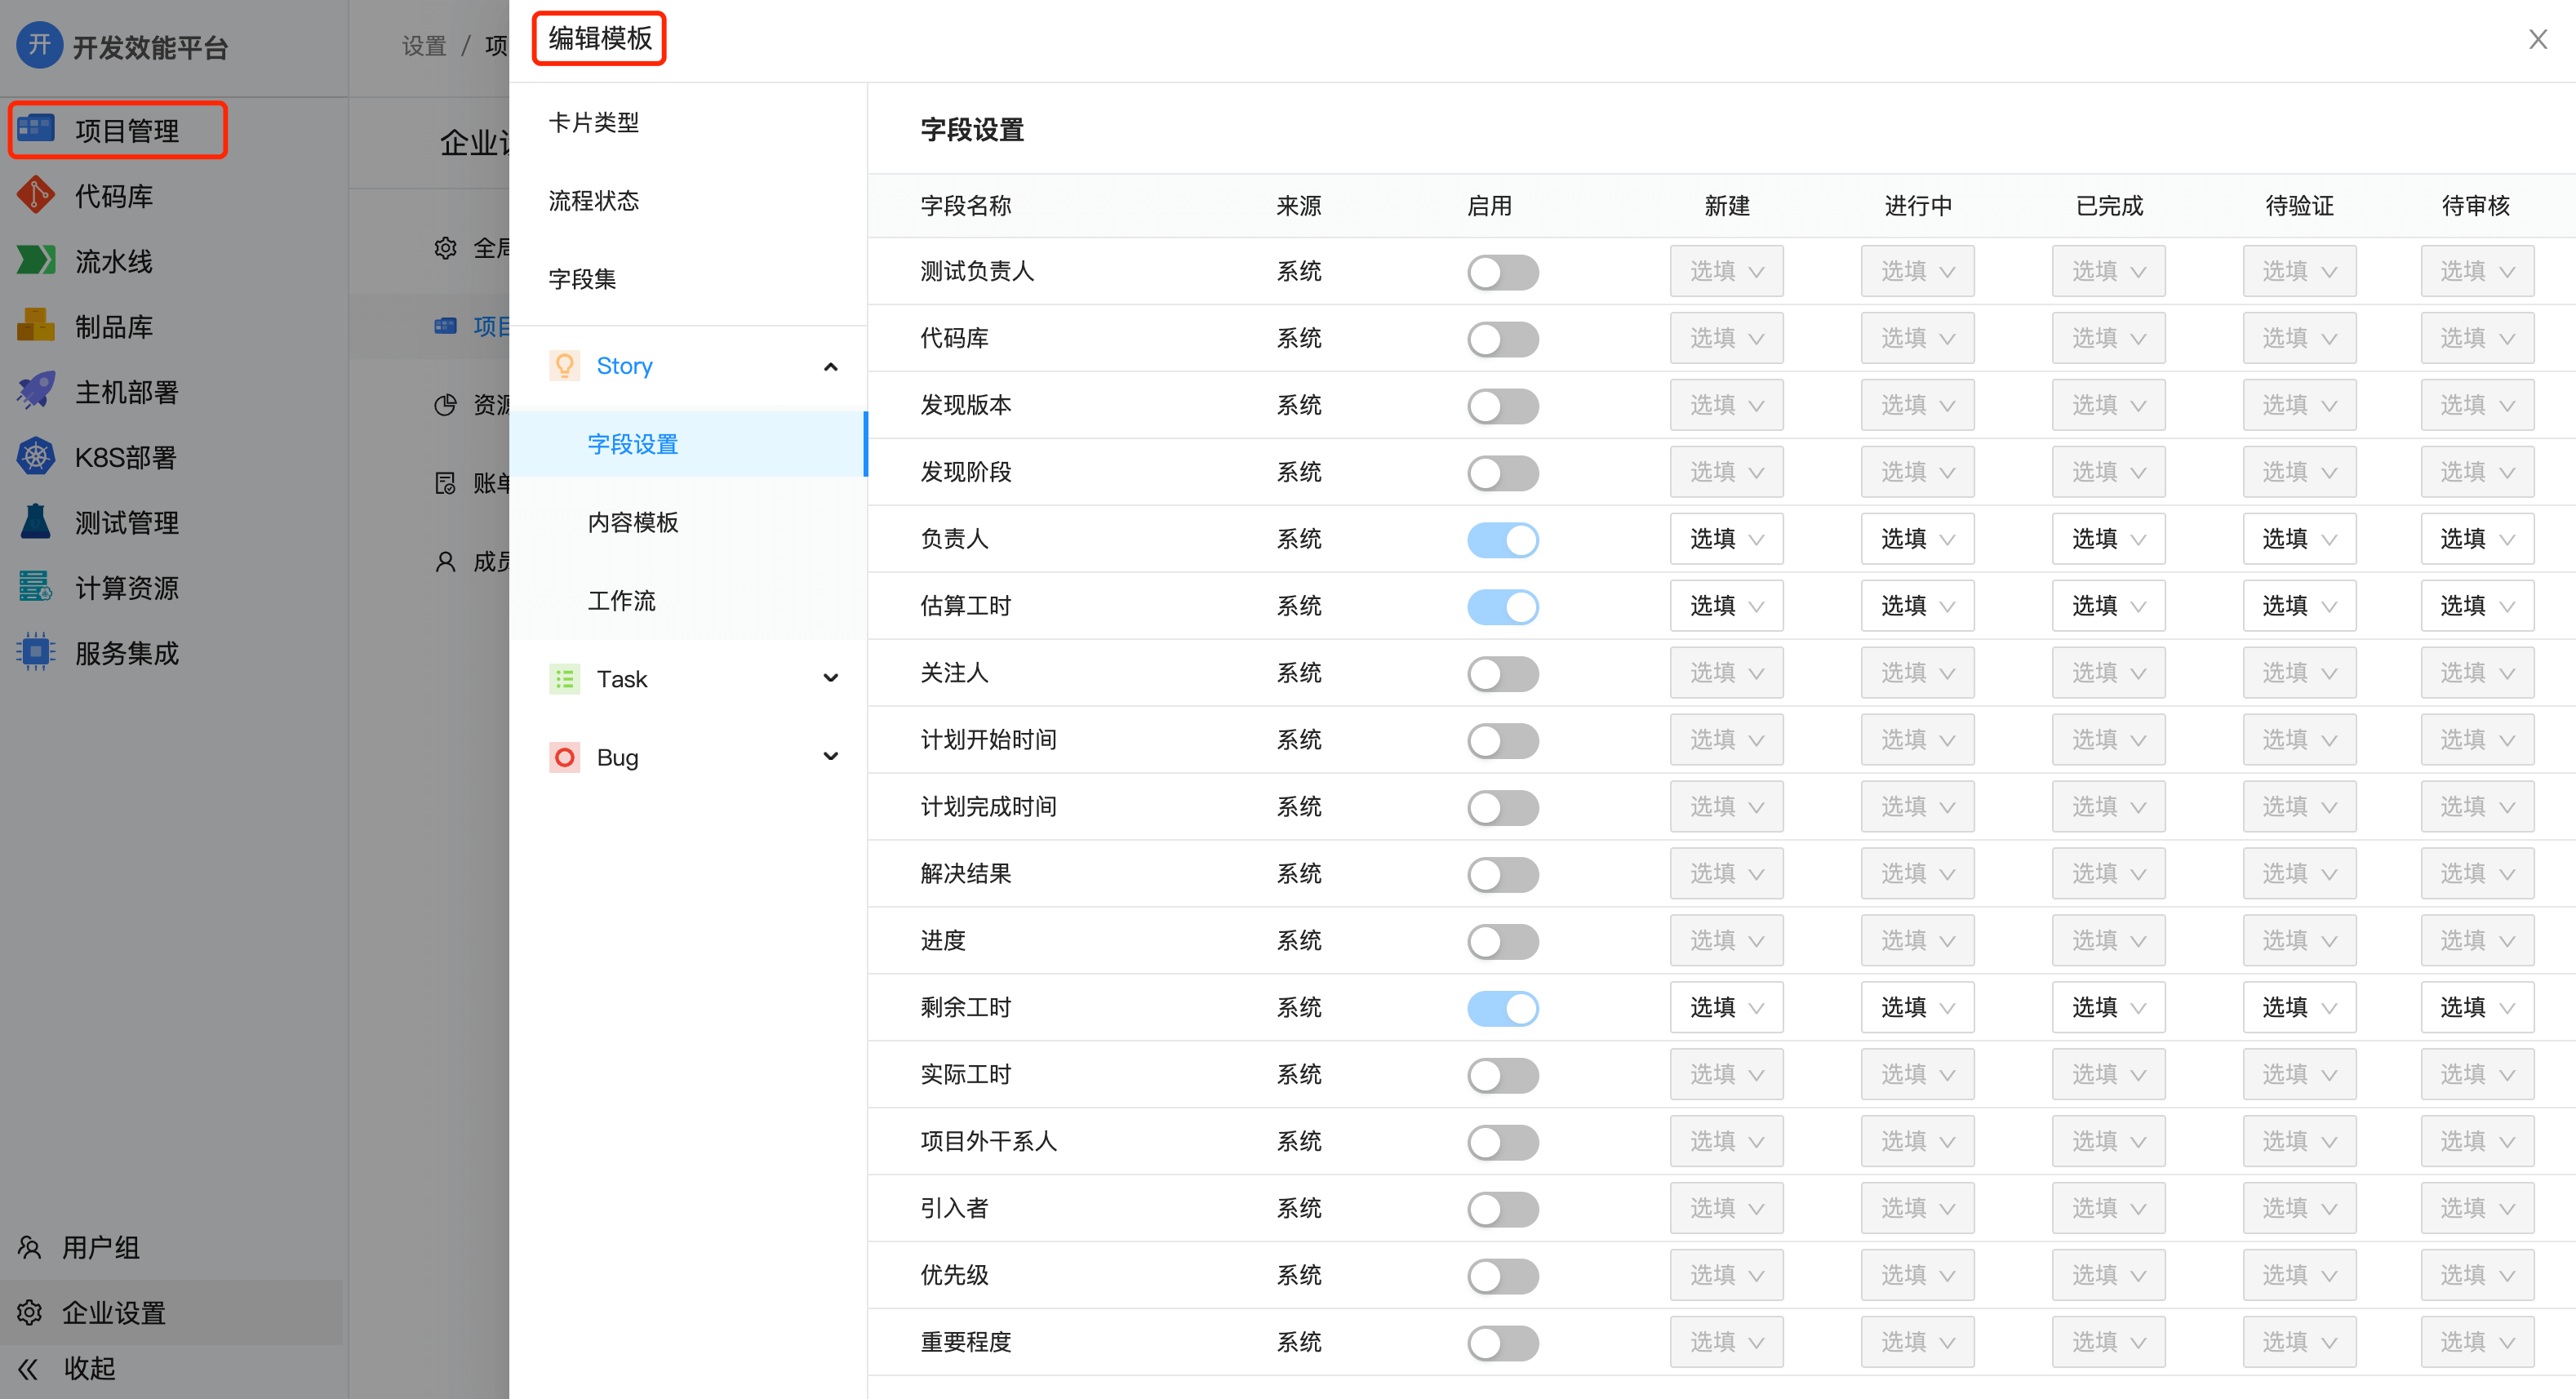Switch to the 内容模板 menu item

point(633,522)
